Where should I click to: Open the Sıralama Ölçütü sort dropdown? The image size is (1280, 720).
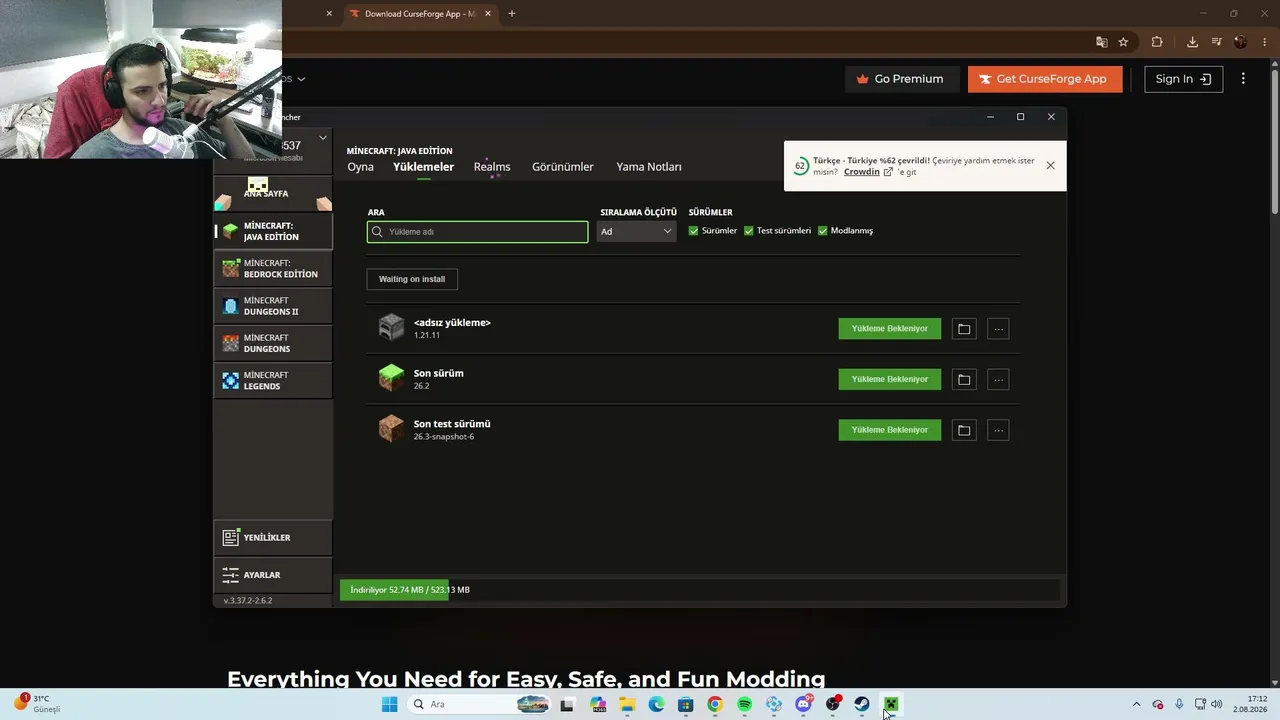(x=636, y=231)
